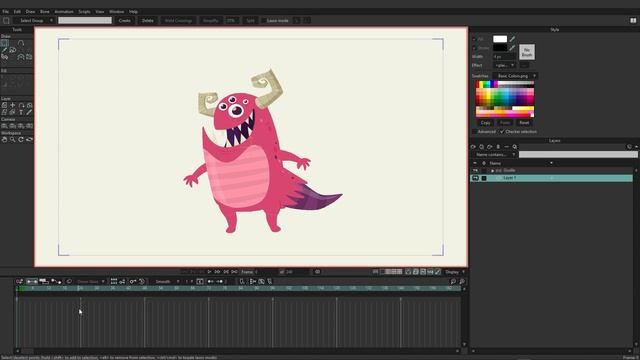
Task: Expand the Doodle group layer
Action: coord(492,171)
